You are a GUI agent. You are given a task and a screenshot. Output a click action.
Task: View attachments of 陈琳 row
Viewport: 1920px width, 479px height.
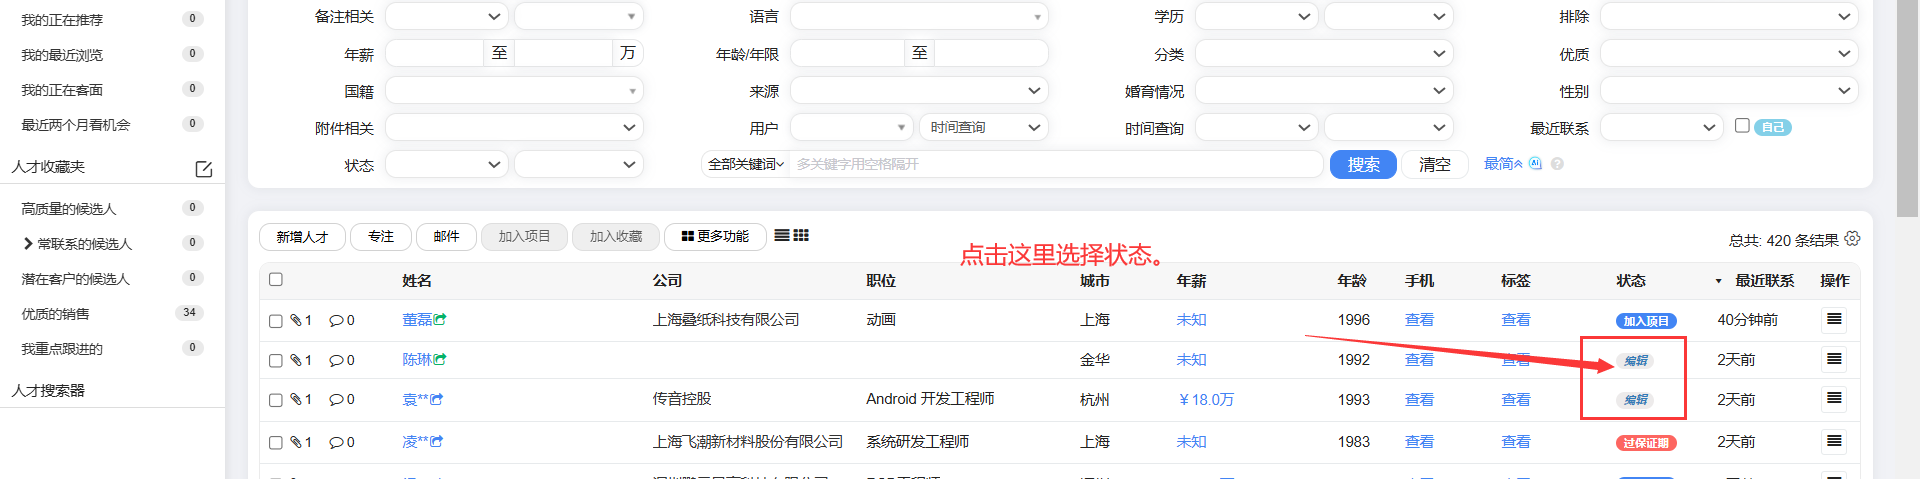(x=301, y=360)
